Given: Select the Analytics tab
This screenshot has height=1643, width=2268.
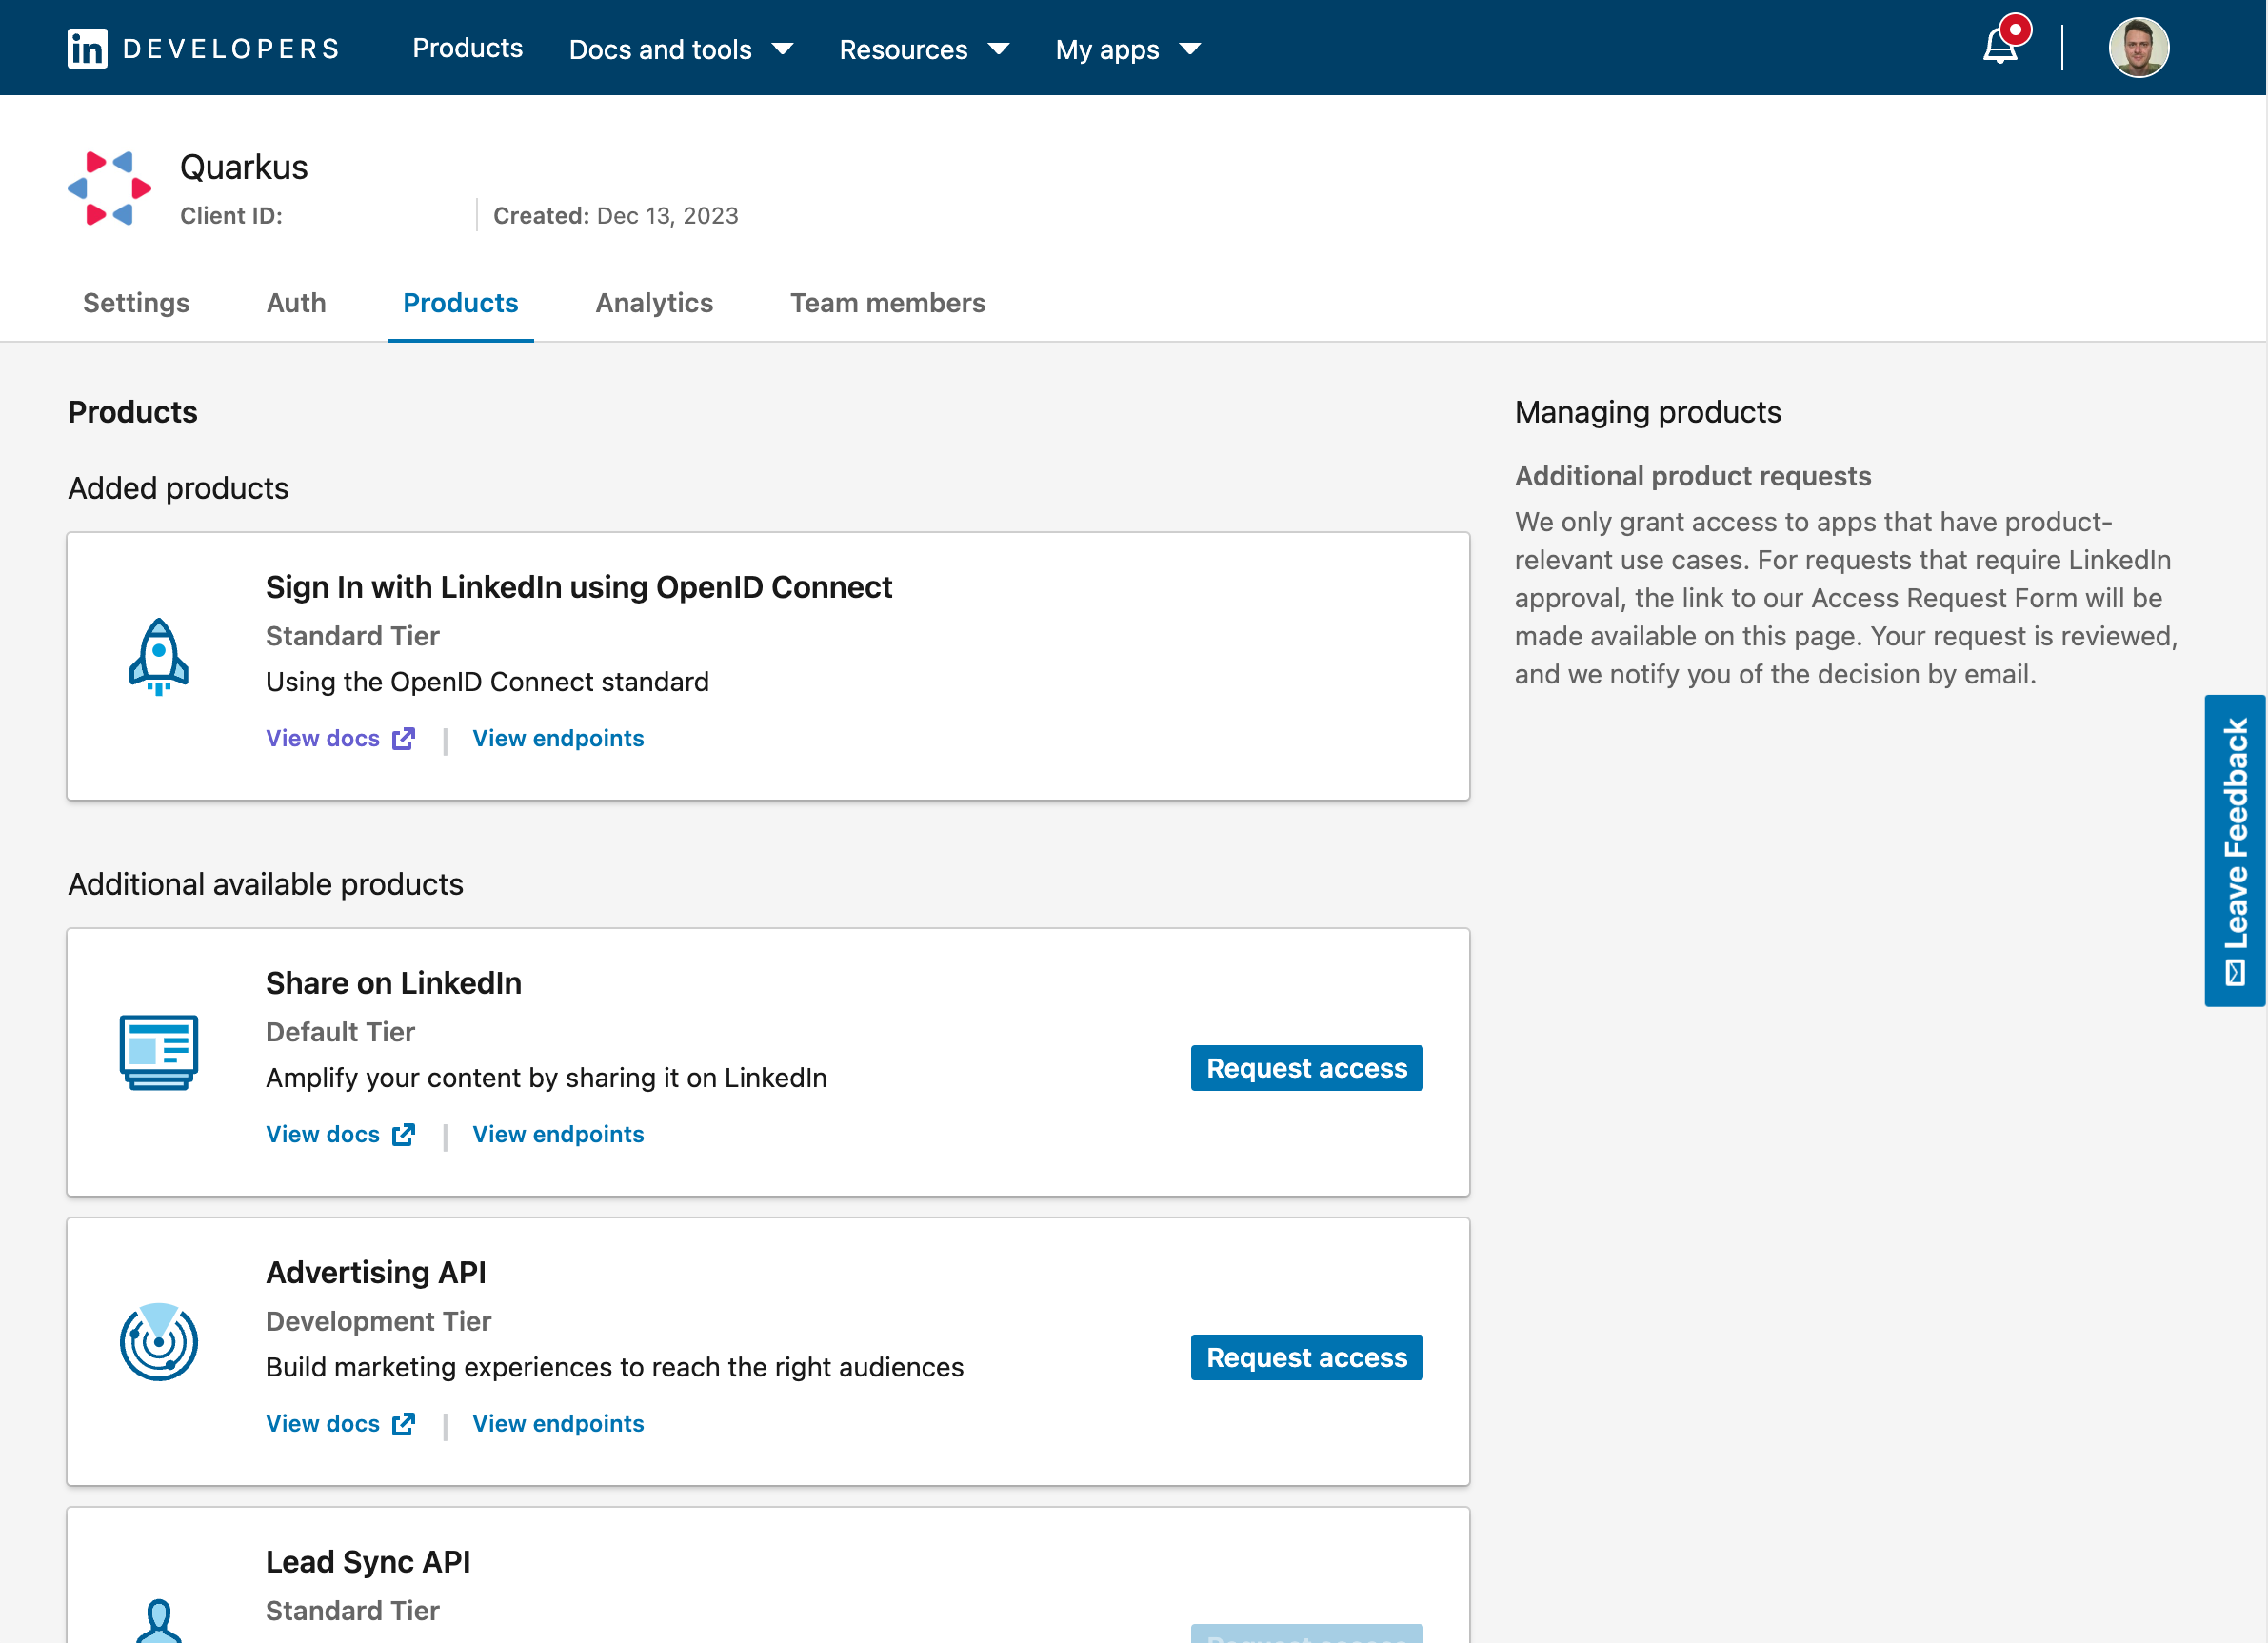Looking at the screenshot, I should coord(653,303).
